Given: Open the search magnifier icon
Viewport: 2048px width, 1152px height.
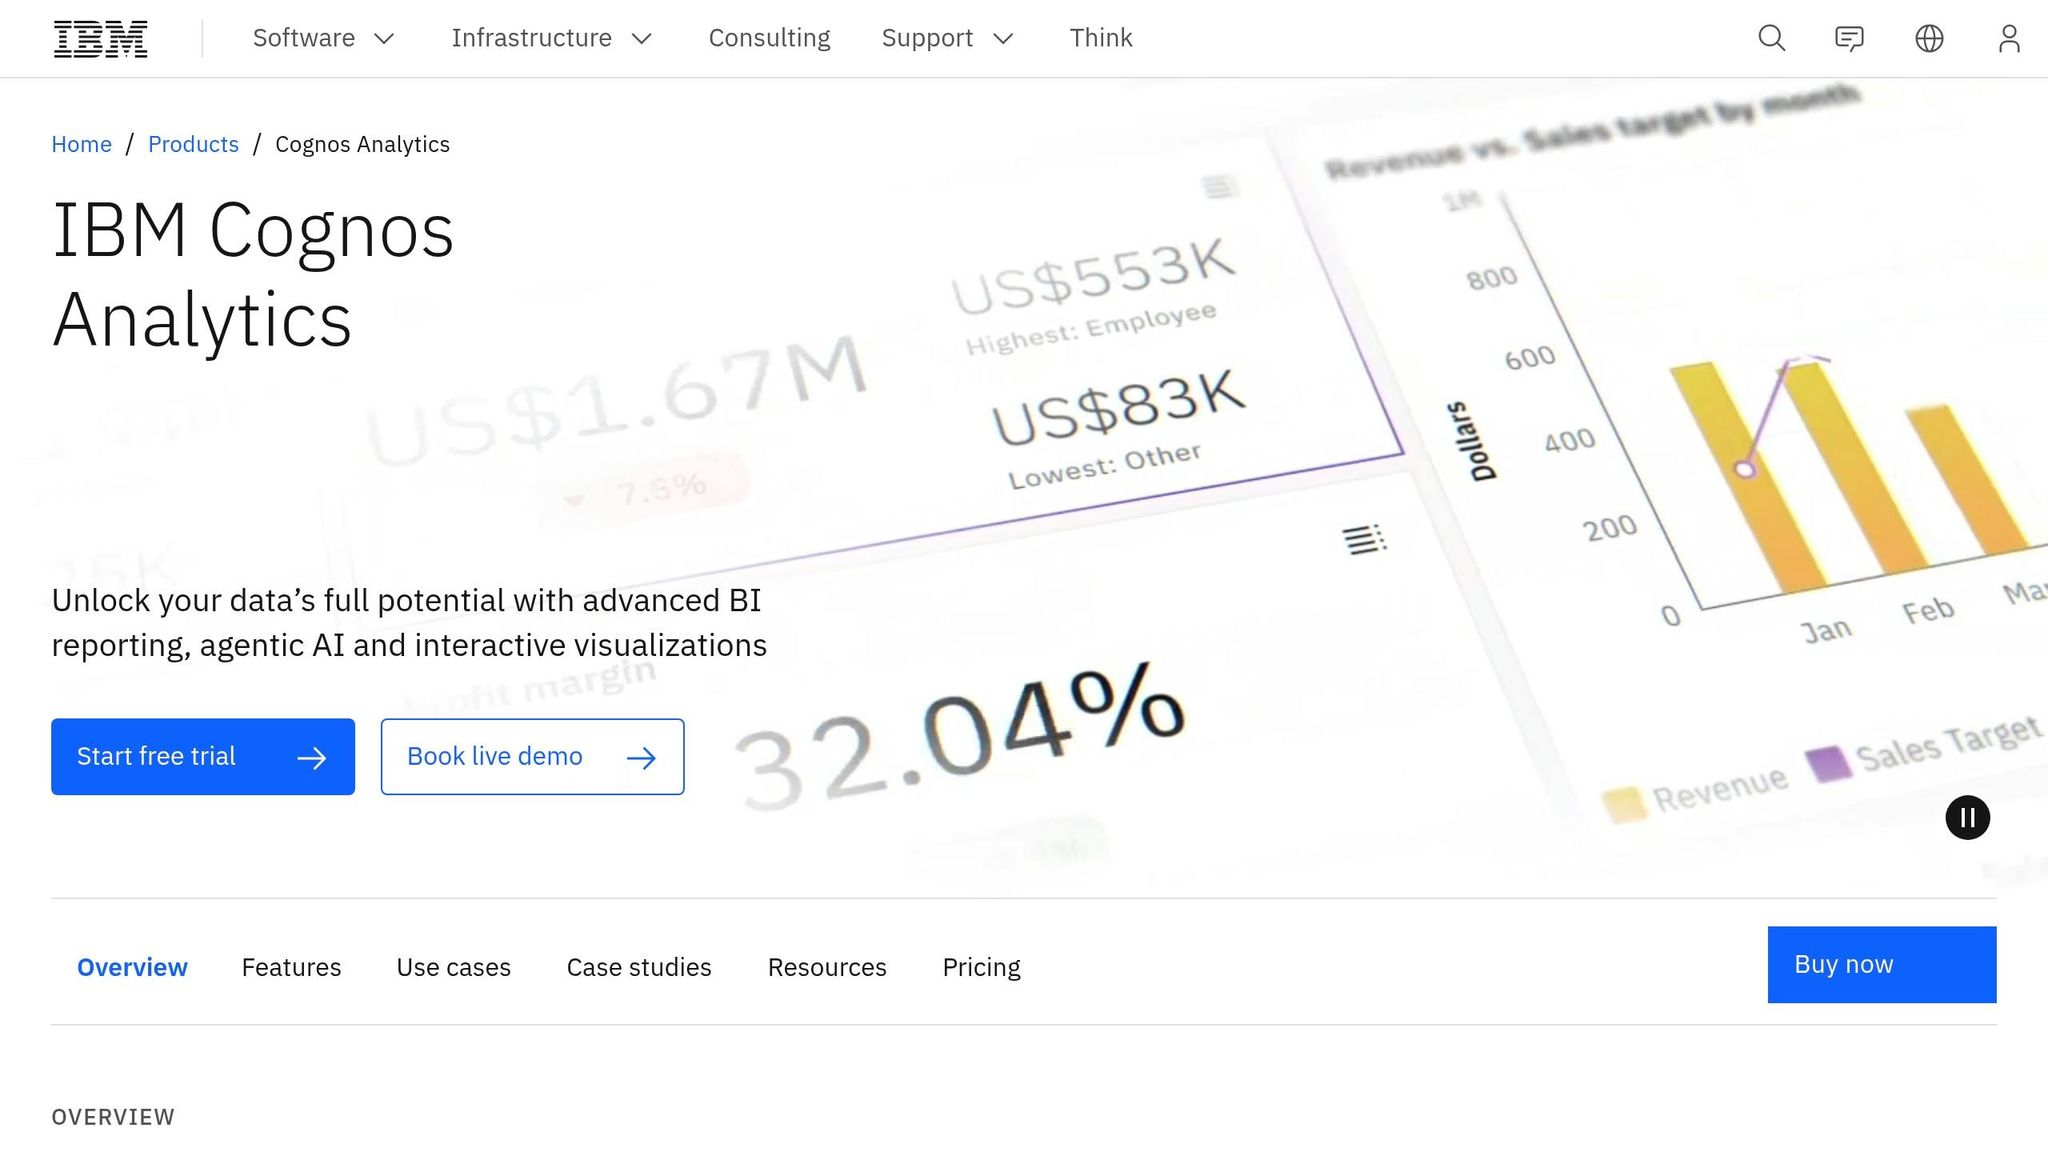Looking at the screenshot, I should [x=1771, y=38].
